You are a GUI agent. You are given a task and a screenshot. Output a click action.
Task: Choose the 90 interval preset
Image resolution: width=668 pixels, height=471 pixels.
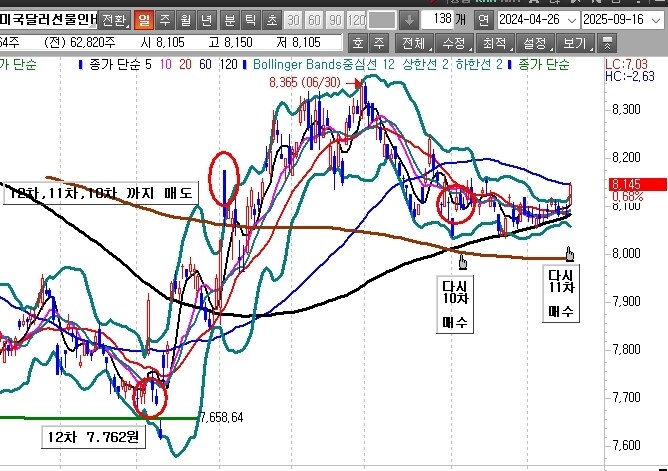pos(335,20)
